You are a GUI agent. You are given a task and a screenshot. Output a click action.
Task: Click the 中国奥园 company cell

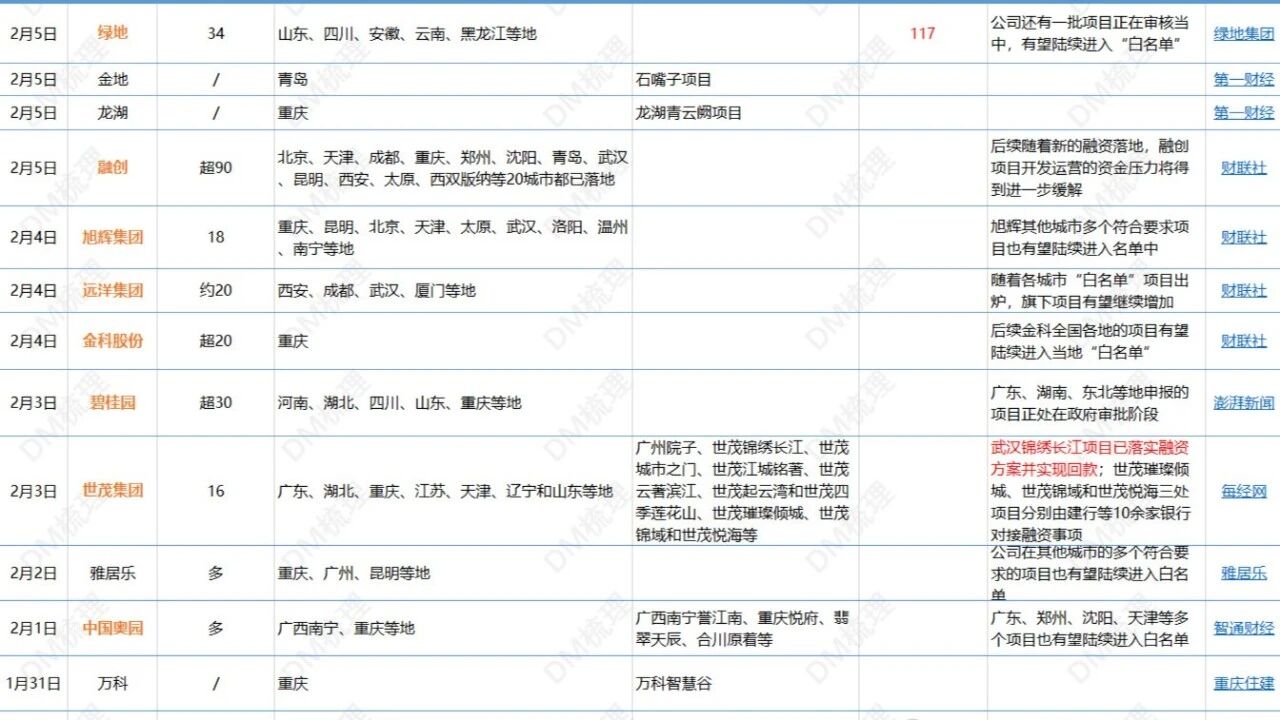pyautogui.click(x=113, y=628)
